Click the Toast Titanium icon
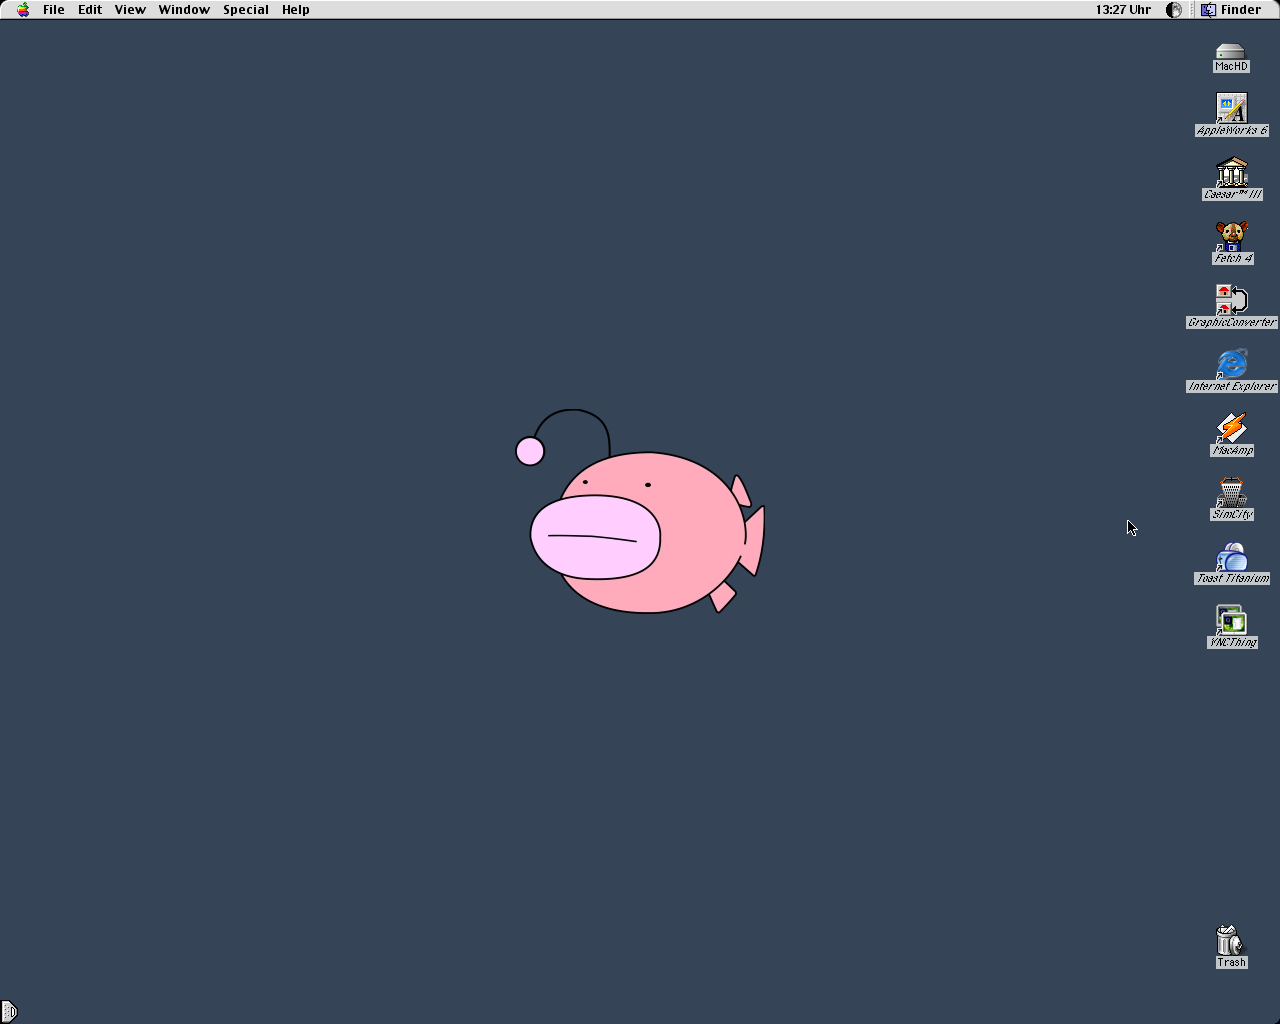Screen dimensions: 1280x1024 [1231, 557]
